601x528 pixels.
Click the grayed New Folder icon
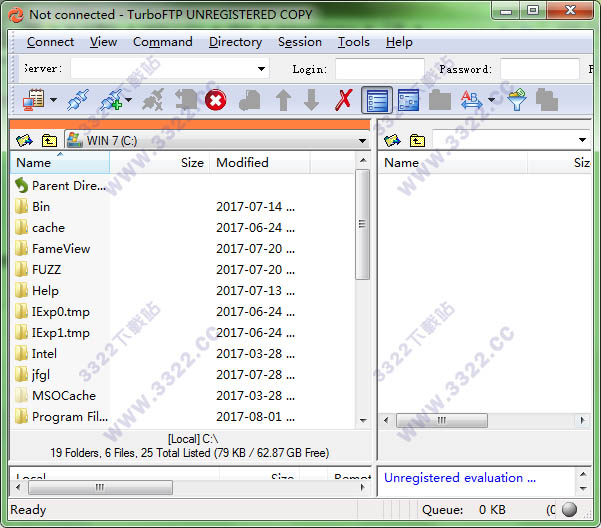tap(440, 100)
